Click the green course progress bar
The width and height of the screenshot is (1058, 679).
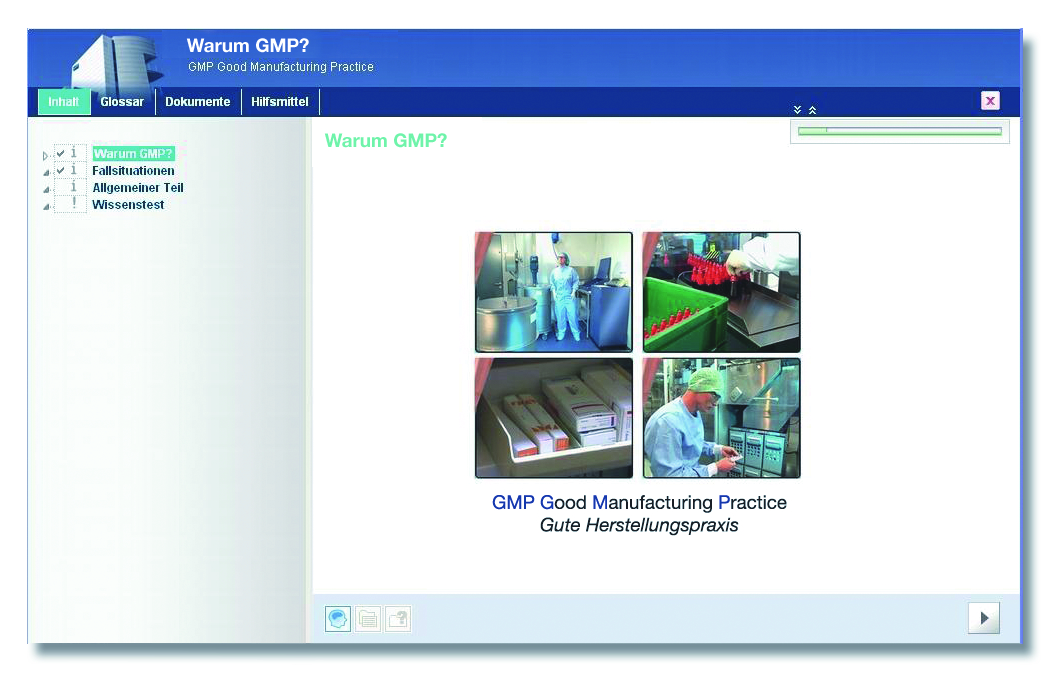click(x=899, y=131)
